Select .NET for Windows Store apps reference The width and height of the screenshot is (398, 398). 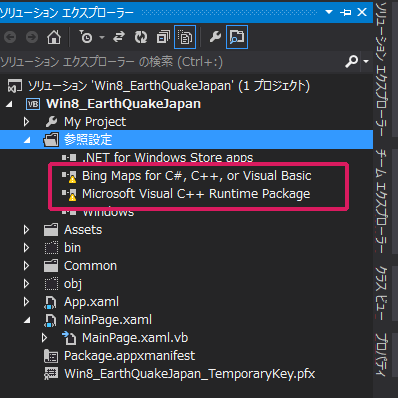point(168,157)
